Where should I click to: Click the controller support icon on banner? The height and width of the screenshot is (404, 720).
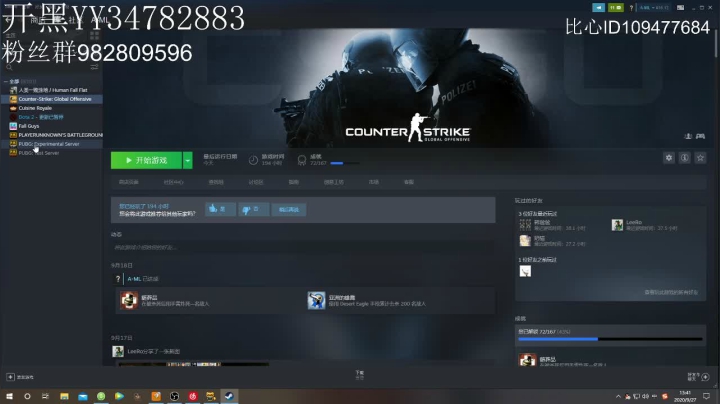700,136
